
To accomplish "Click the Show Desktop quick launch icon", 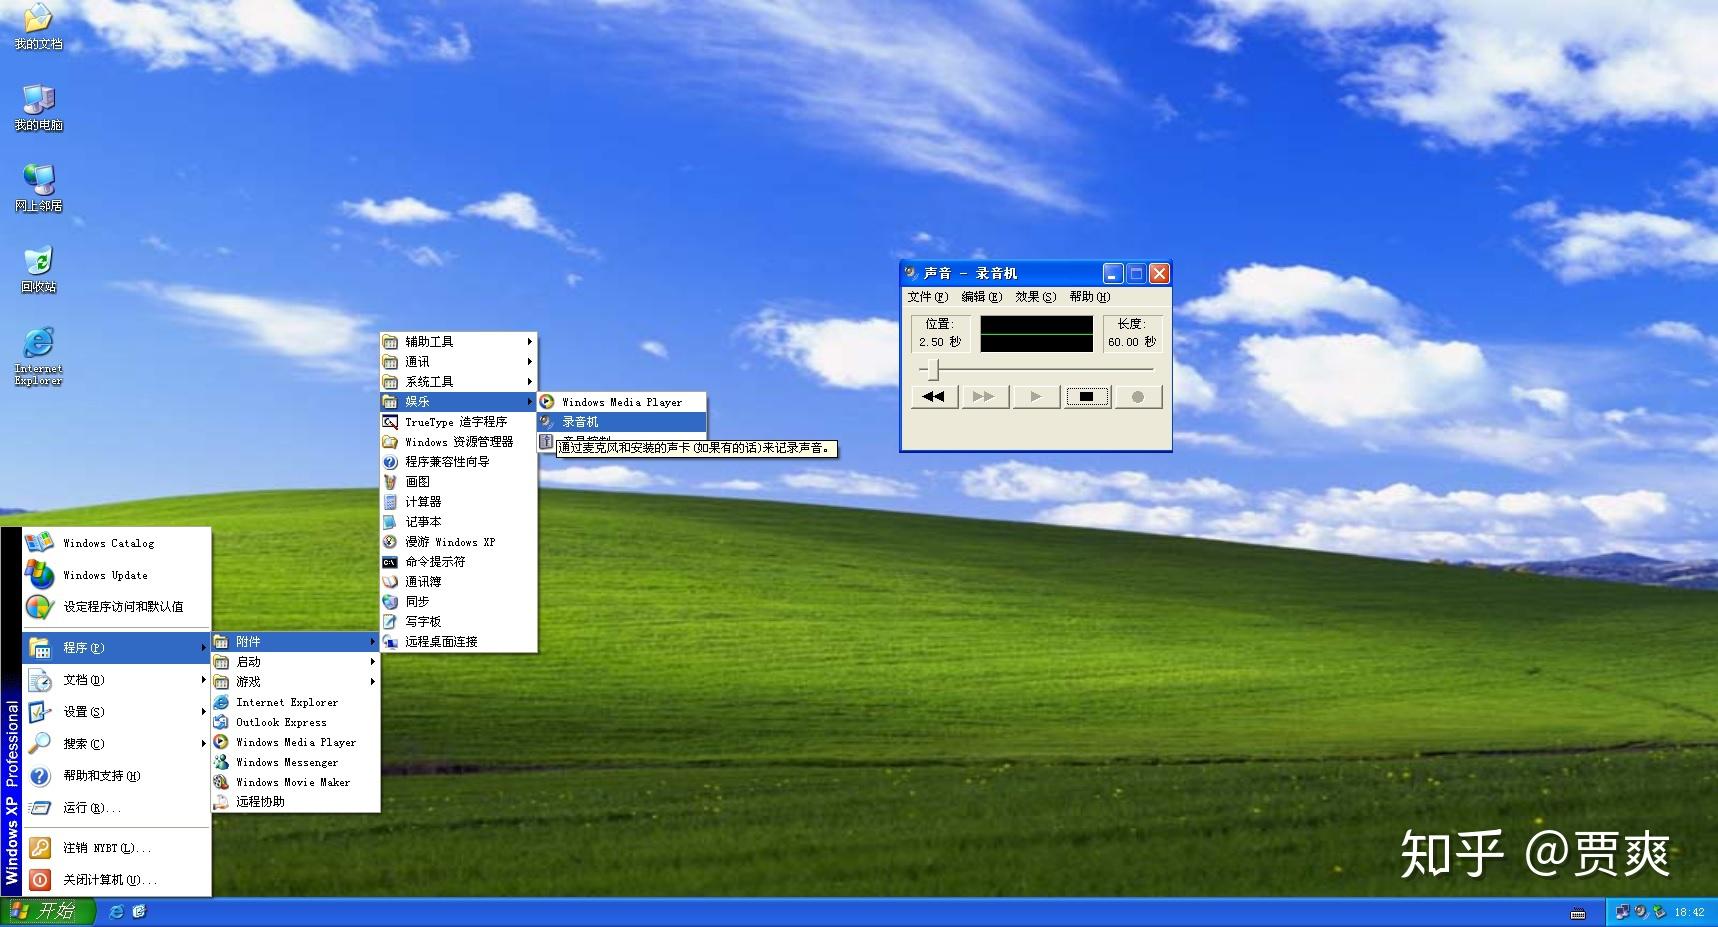I will click(x=139, y=911).
